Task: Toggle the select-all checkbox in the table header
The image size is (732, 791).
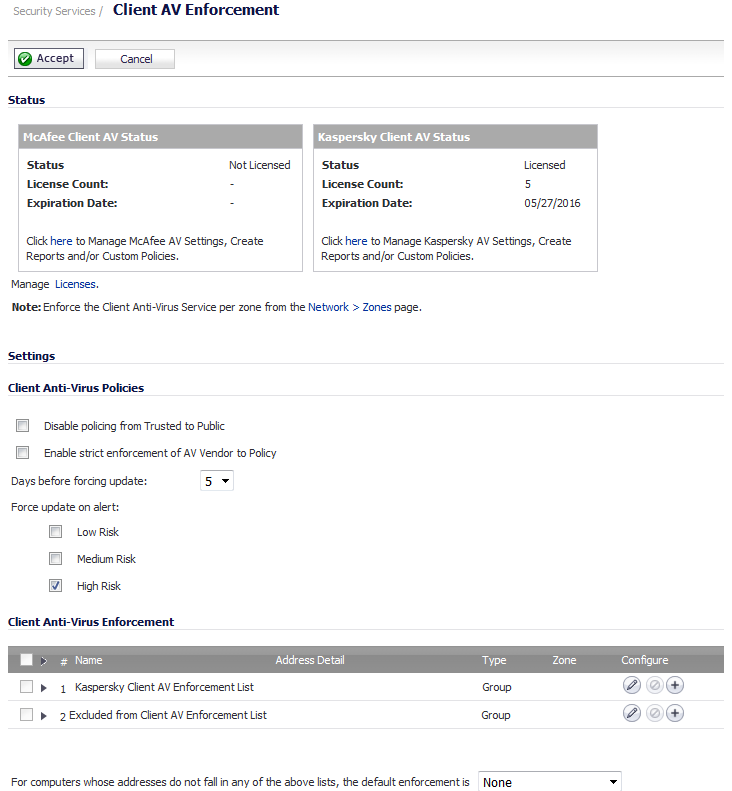Action: pos(26,659)
